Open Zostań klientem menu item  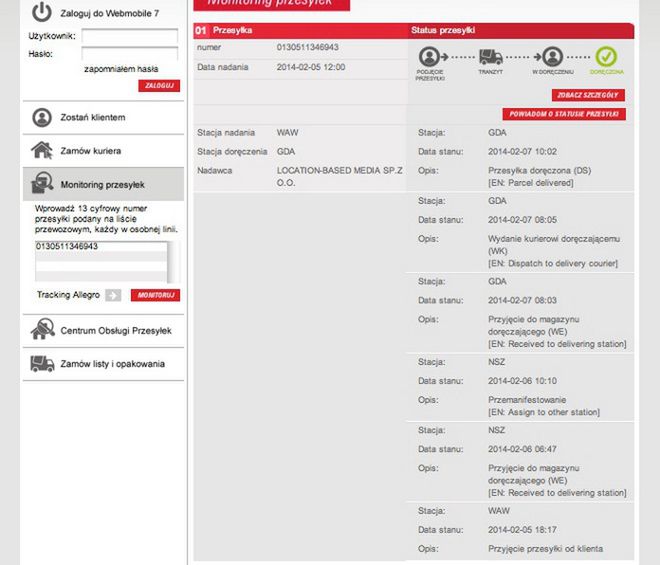pos(104,117)
